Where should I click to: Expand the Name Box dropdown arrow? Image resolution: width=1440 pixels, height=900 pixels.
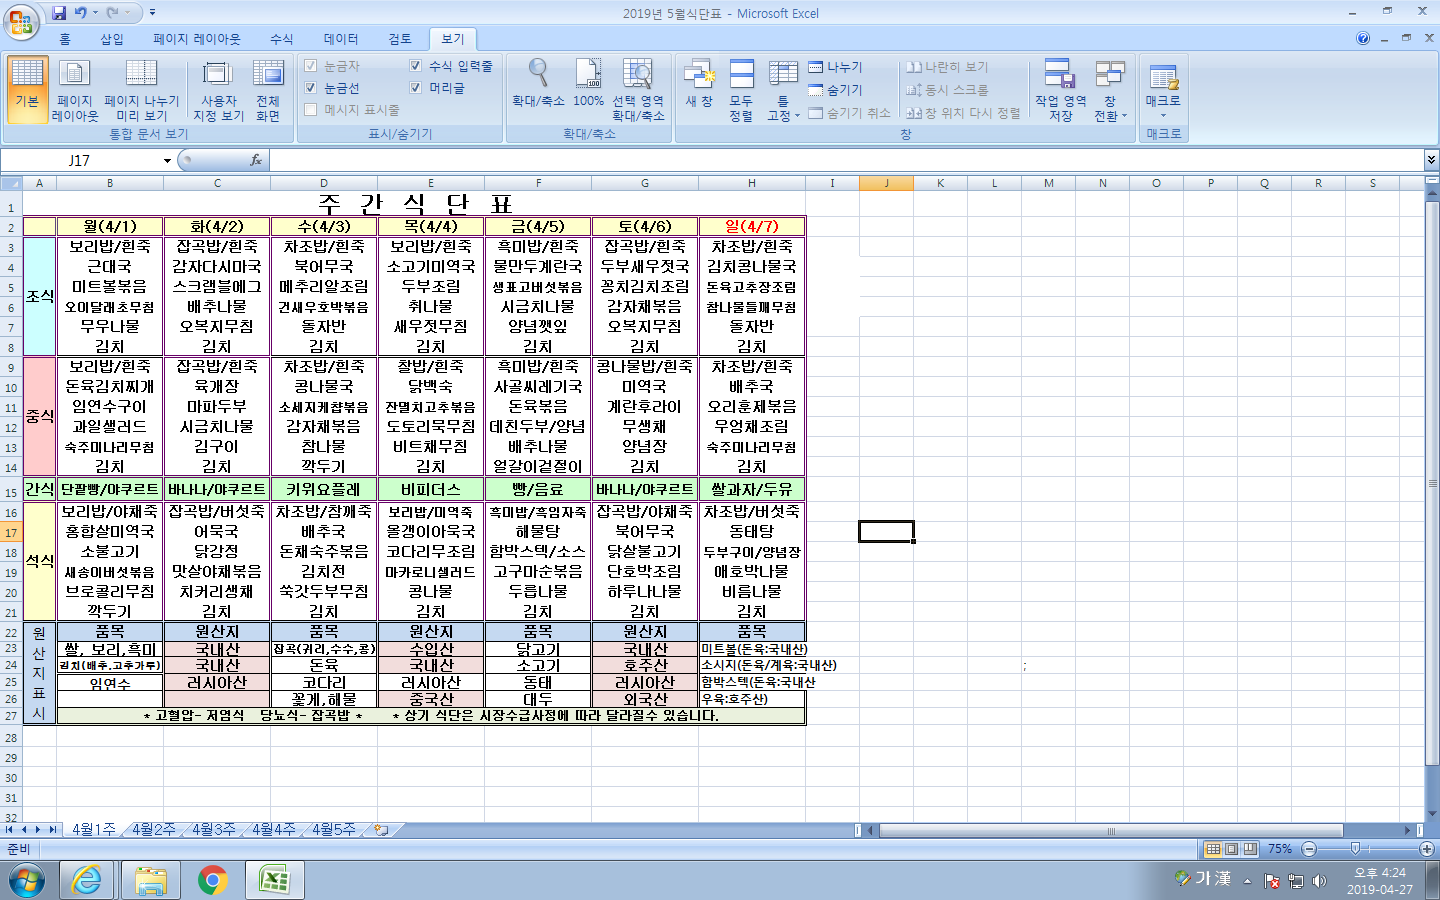(x=167, y=160)
